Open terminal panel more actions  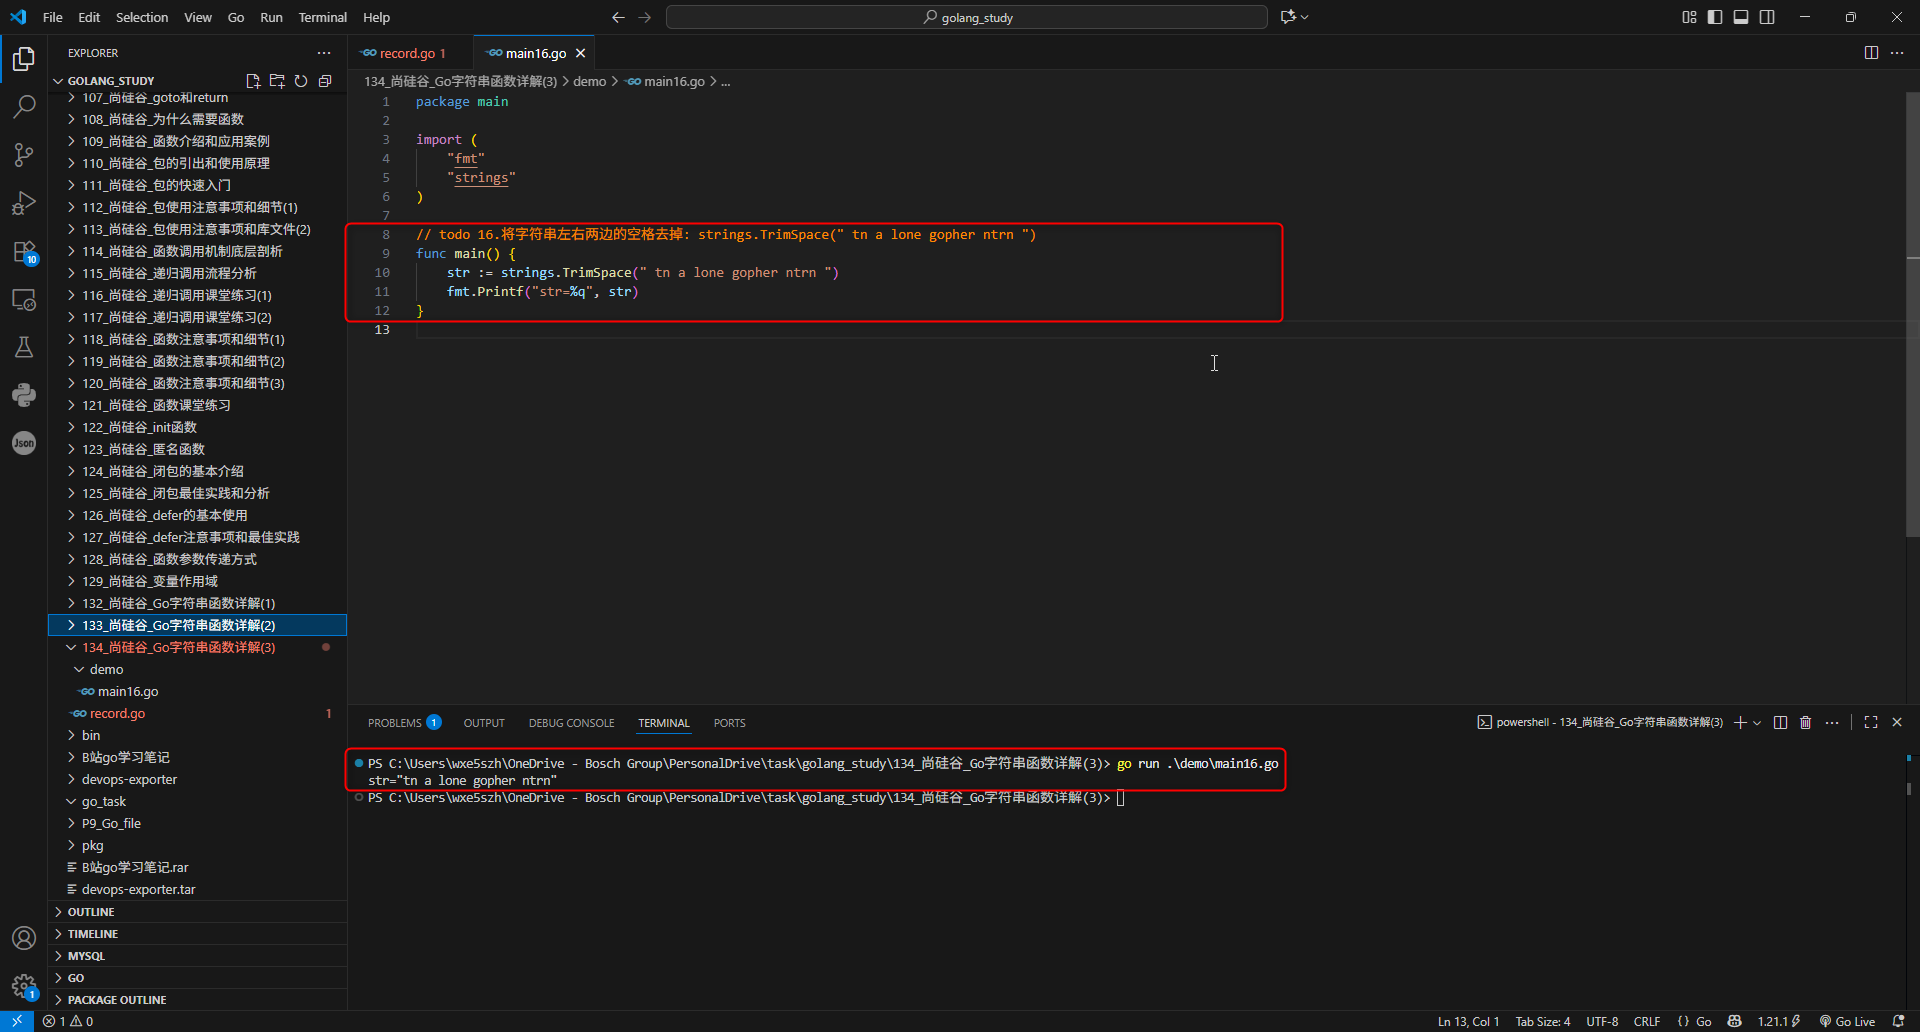(x=1832, y=722)
